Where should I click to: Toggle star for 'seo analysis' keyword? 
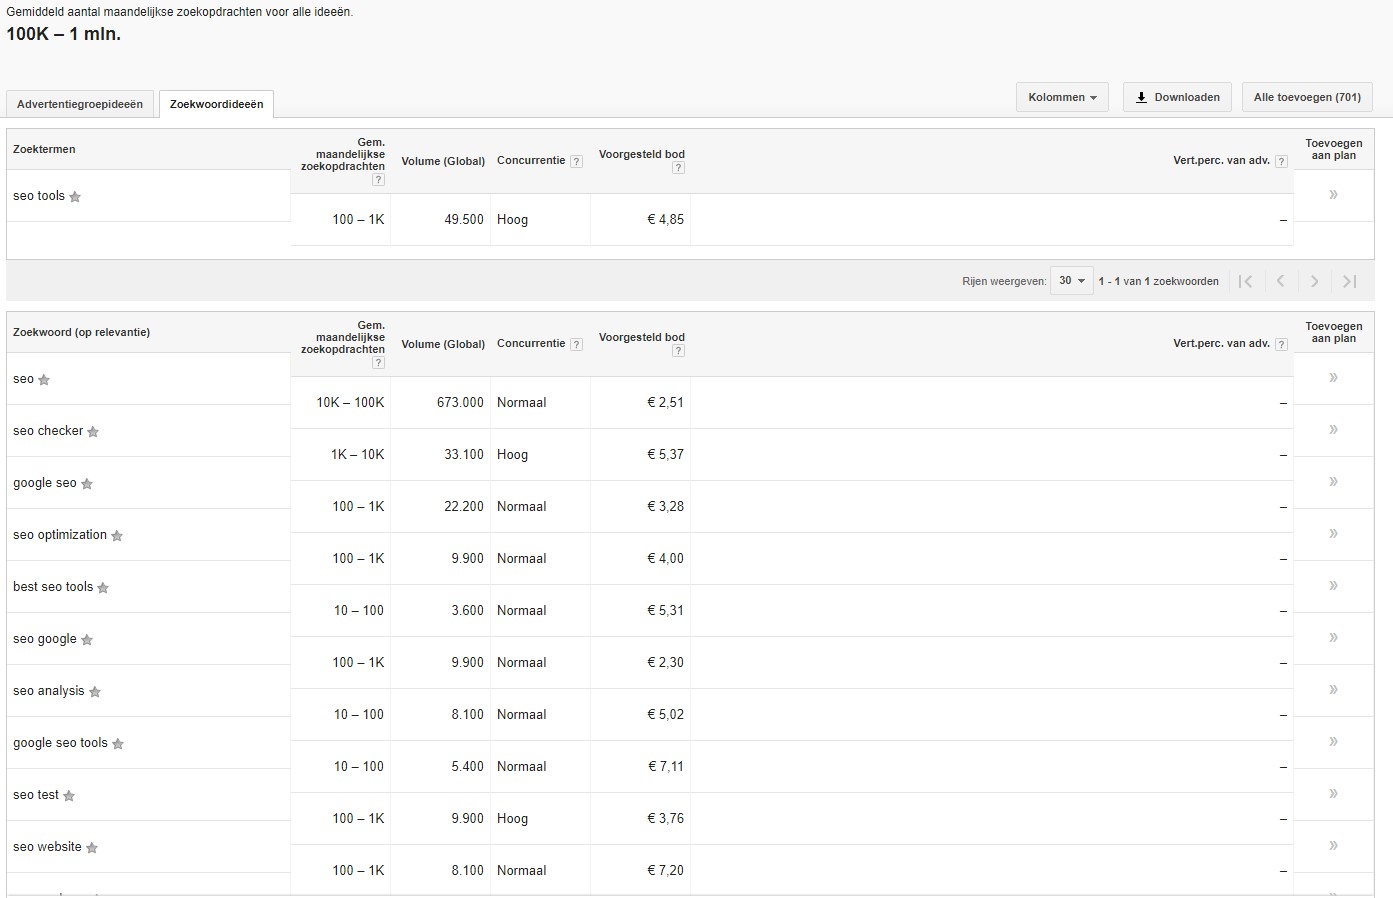[x=95, y=692]
